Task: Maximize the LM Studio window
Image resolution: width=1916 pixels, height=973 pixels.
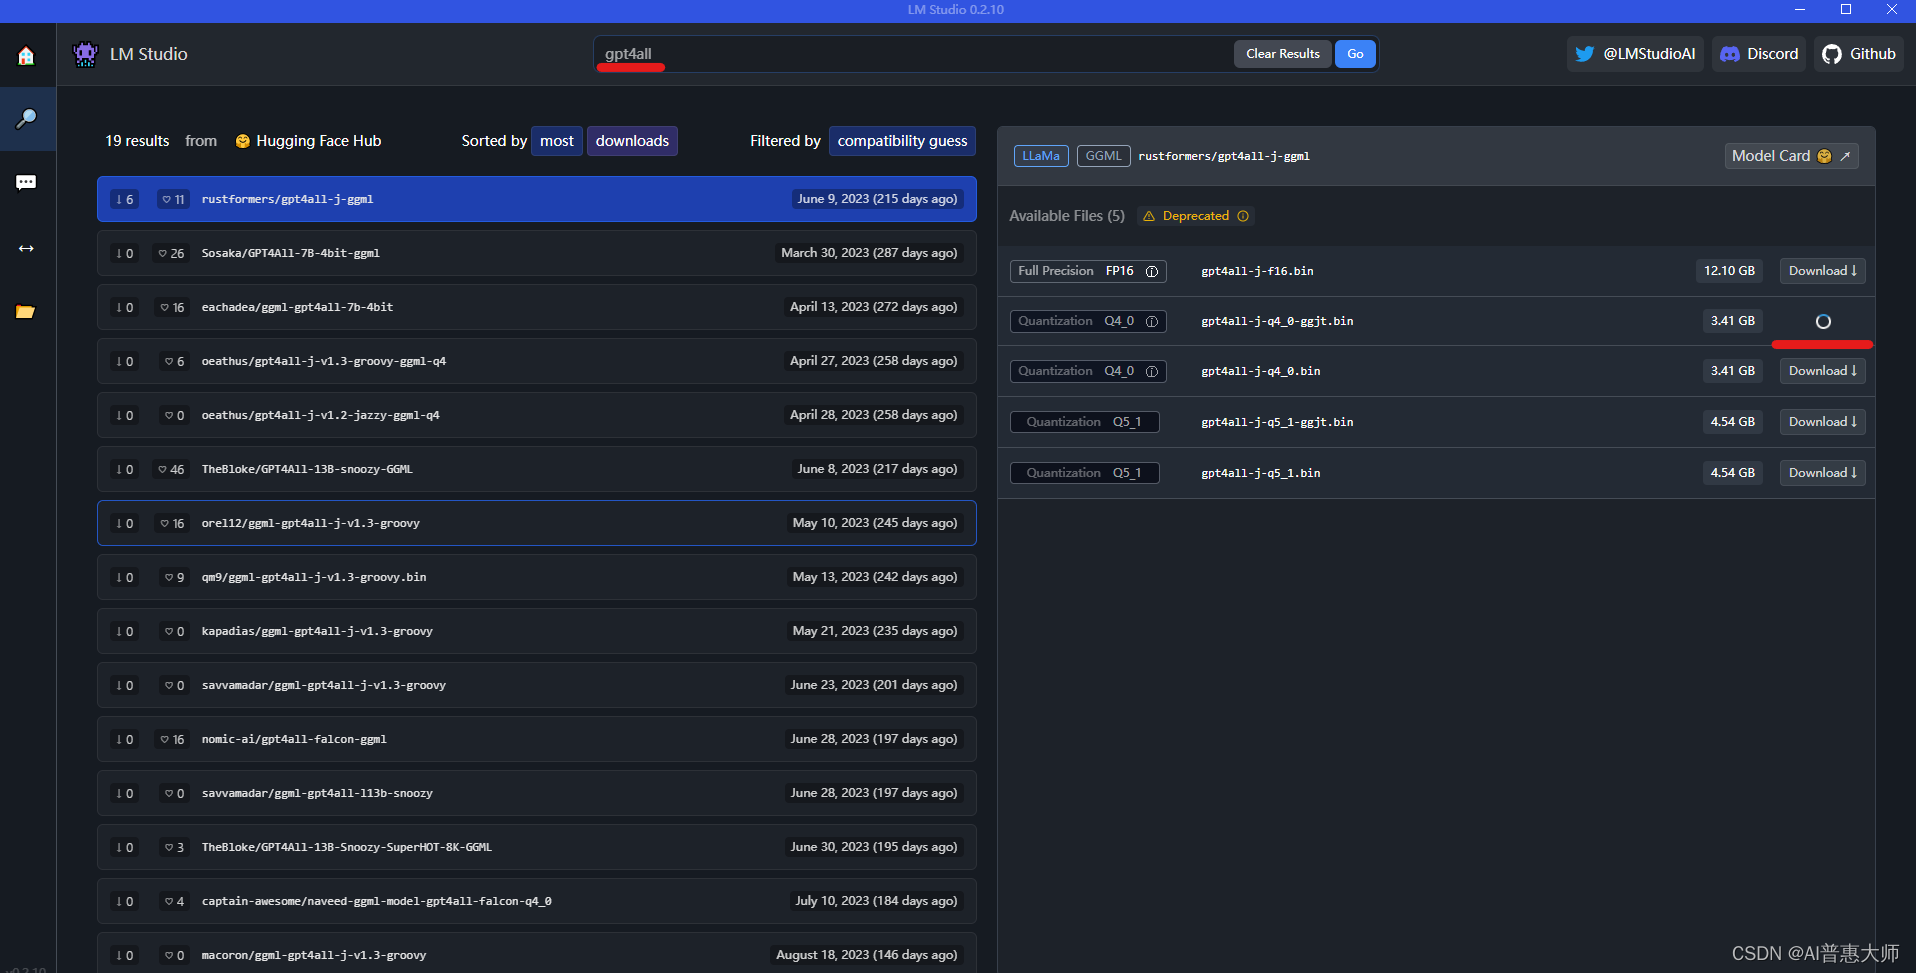Action: tap(1846, 10)
